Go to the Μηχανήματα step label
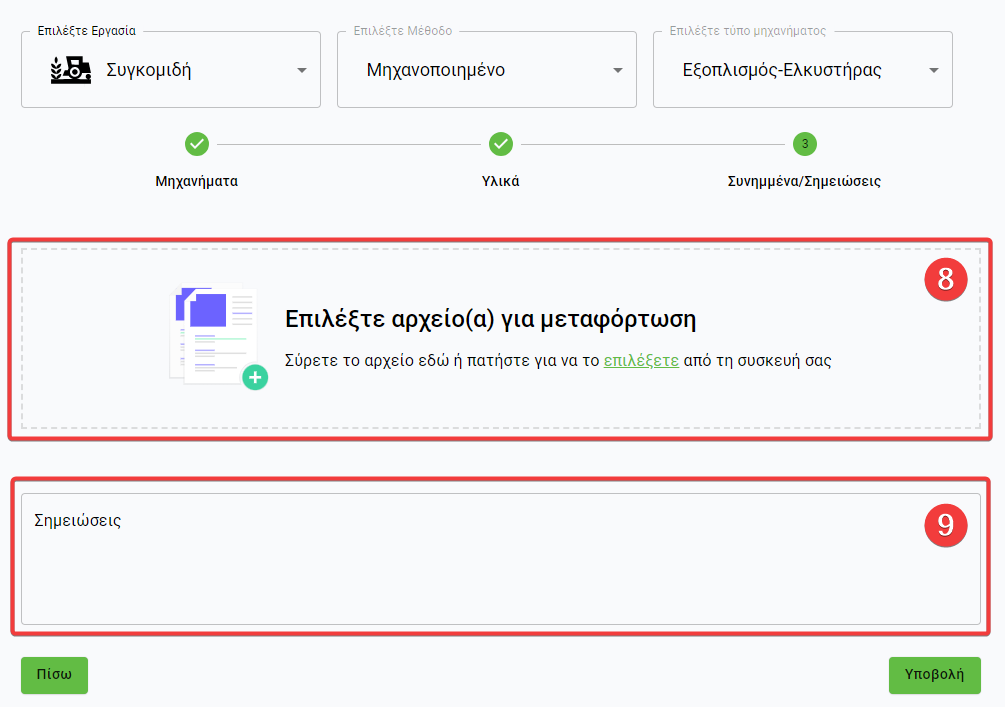Screen dimensions: 1005x707 pyautogui.click(x=197, y=182)
